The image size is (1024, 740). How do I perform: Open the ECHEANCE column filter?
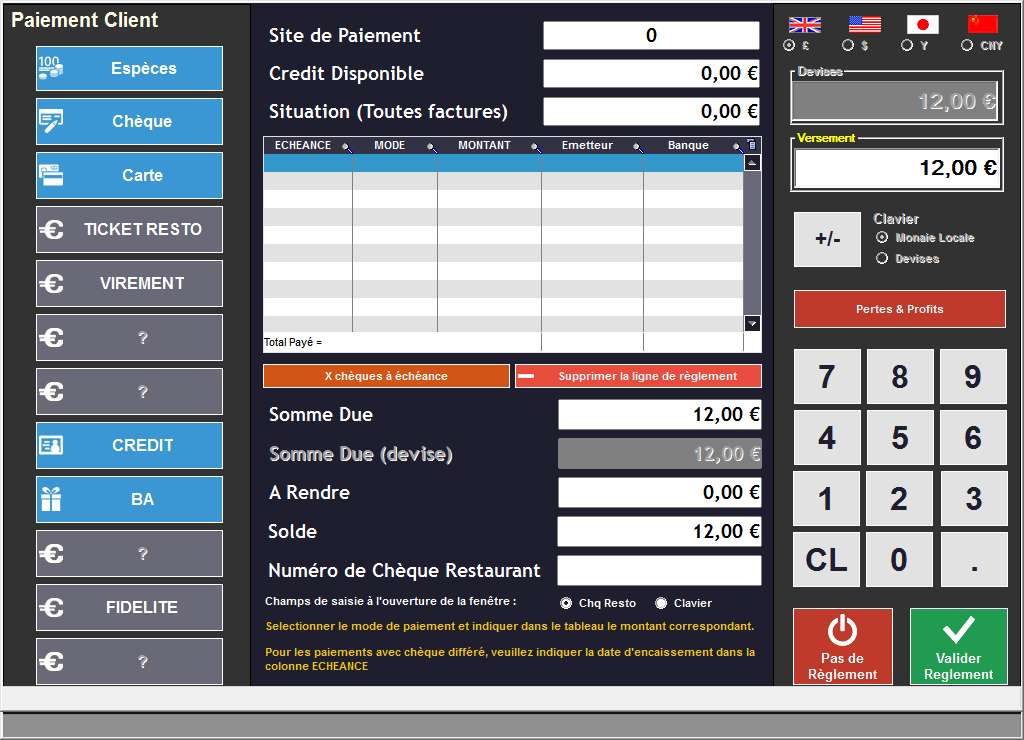pos(347,147)
